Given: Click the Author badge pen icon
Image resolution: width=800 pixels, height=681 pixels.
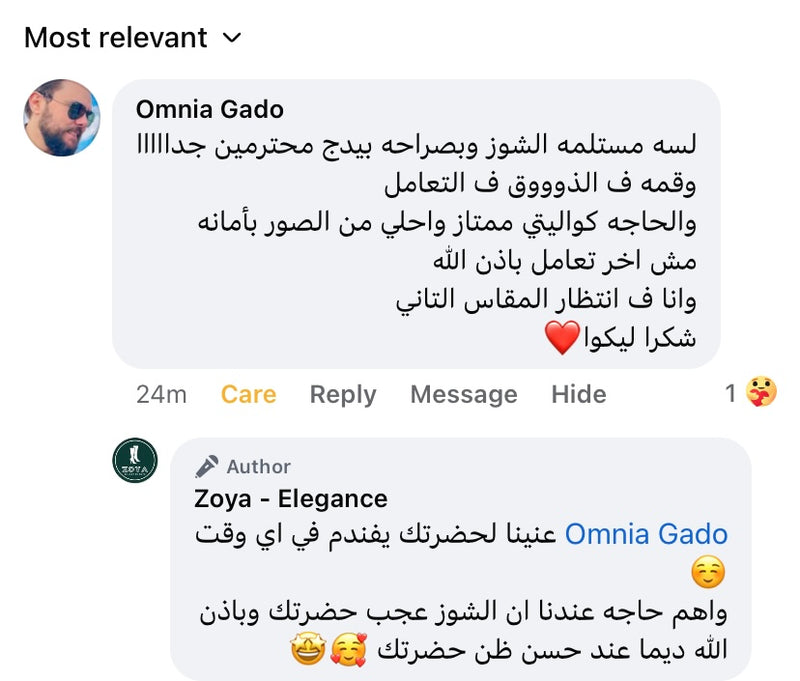Looking at the screenshot, I should [207, 466].
